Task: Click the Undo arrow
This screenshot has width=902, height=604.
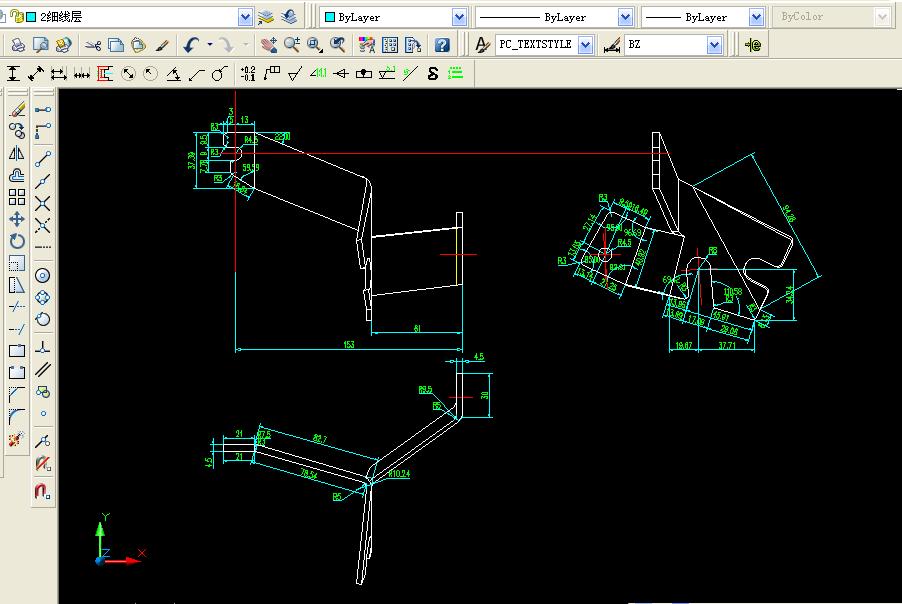Action: click(x=191, y=44)
